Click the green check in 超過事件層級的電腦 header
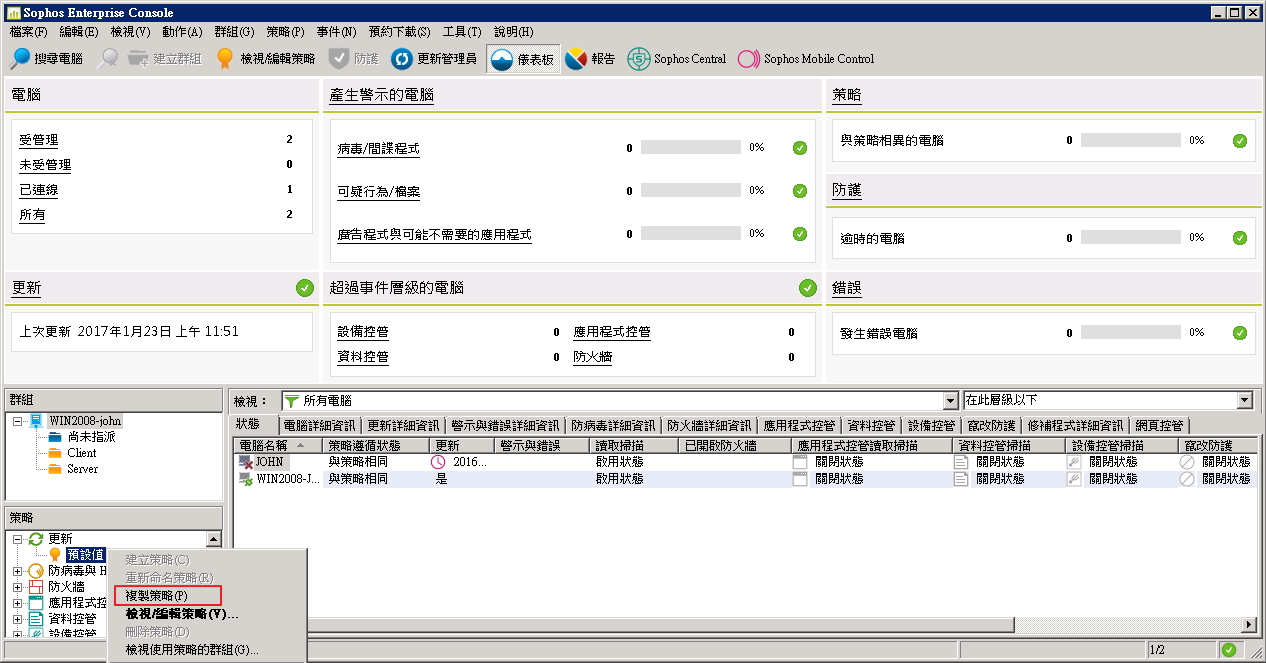 click(808, 288)
